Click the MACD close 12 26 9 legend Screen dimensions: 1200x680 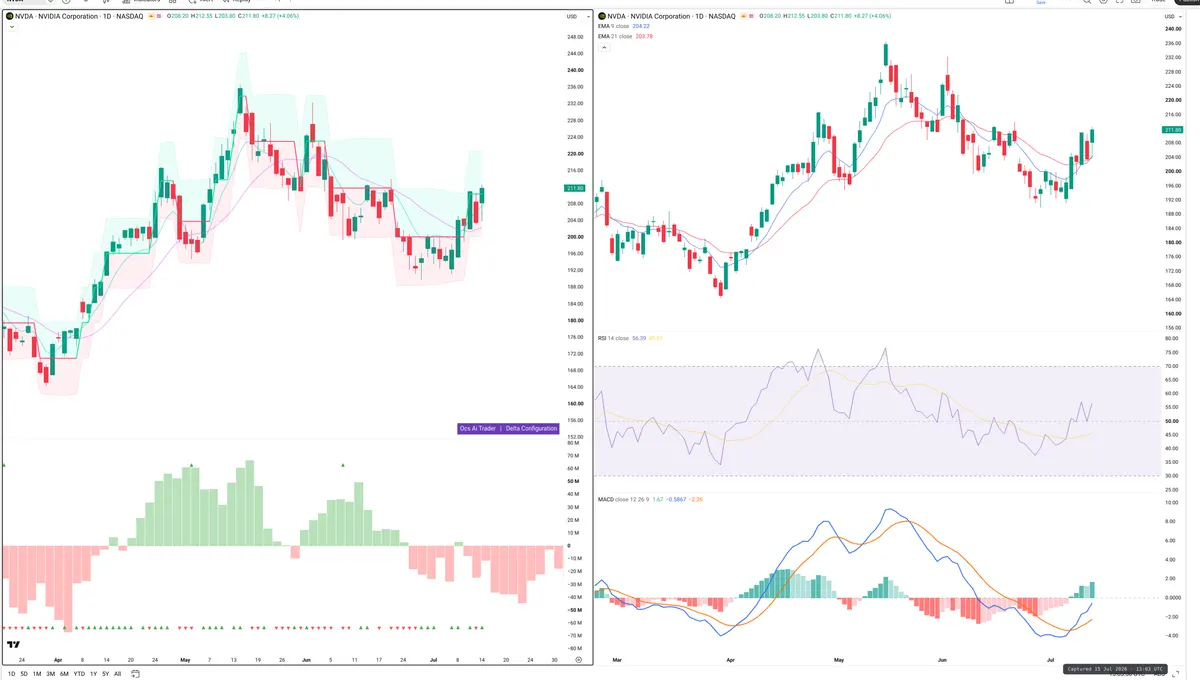tap(623, 499)
